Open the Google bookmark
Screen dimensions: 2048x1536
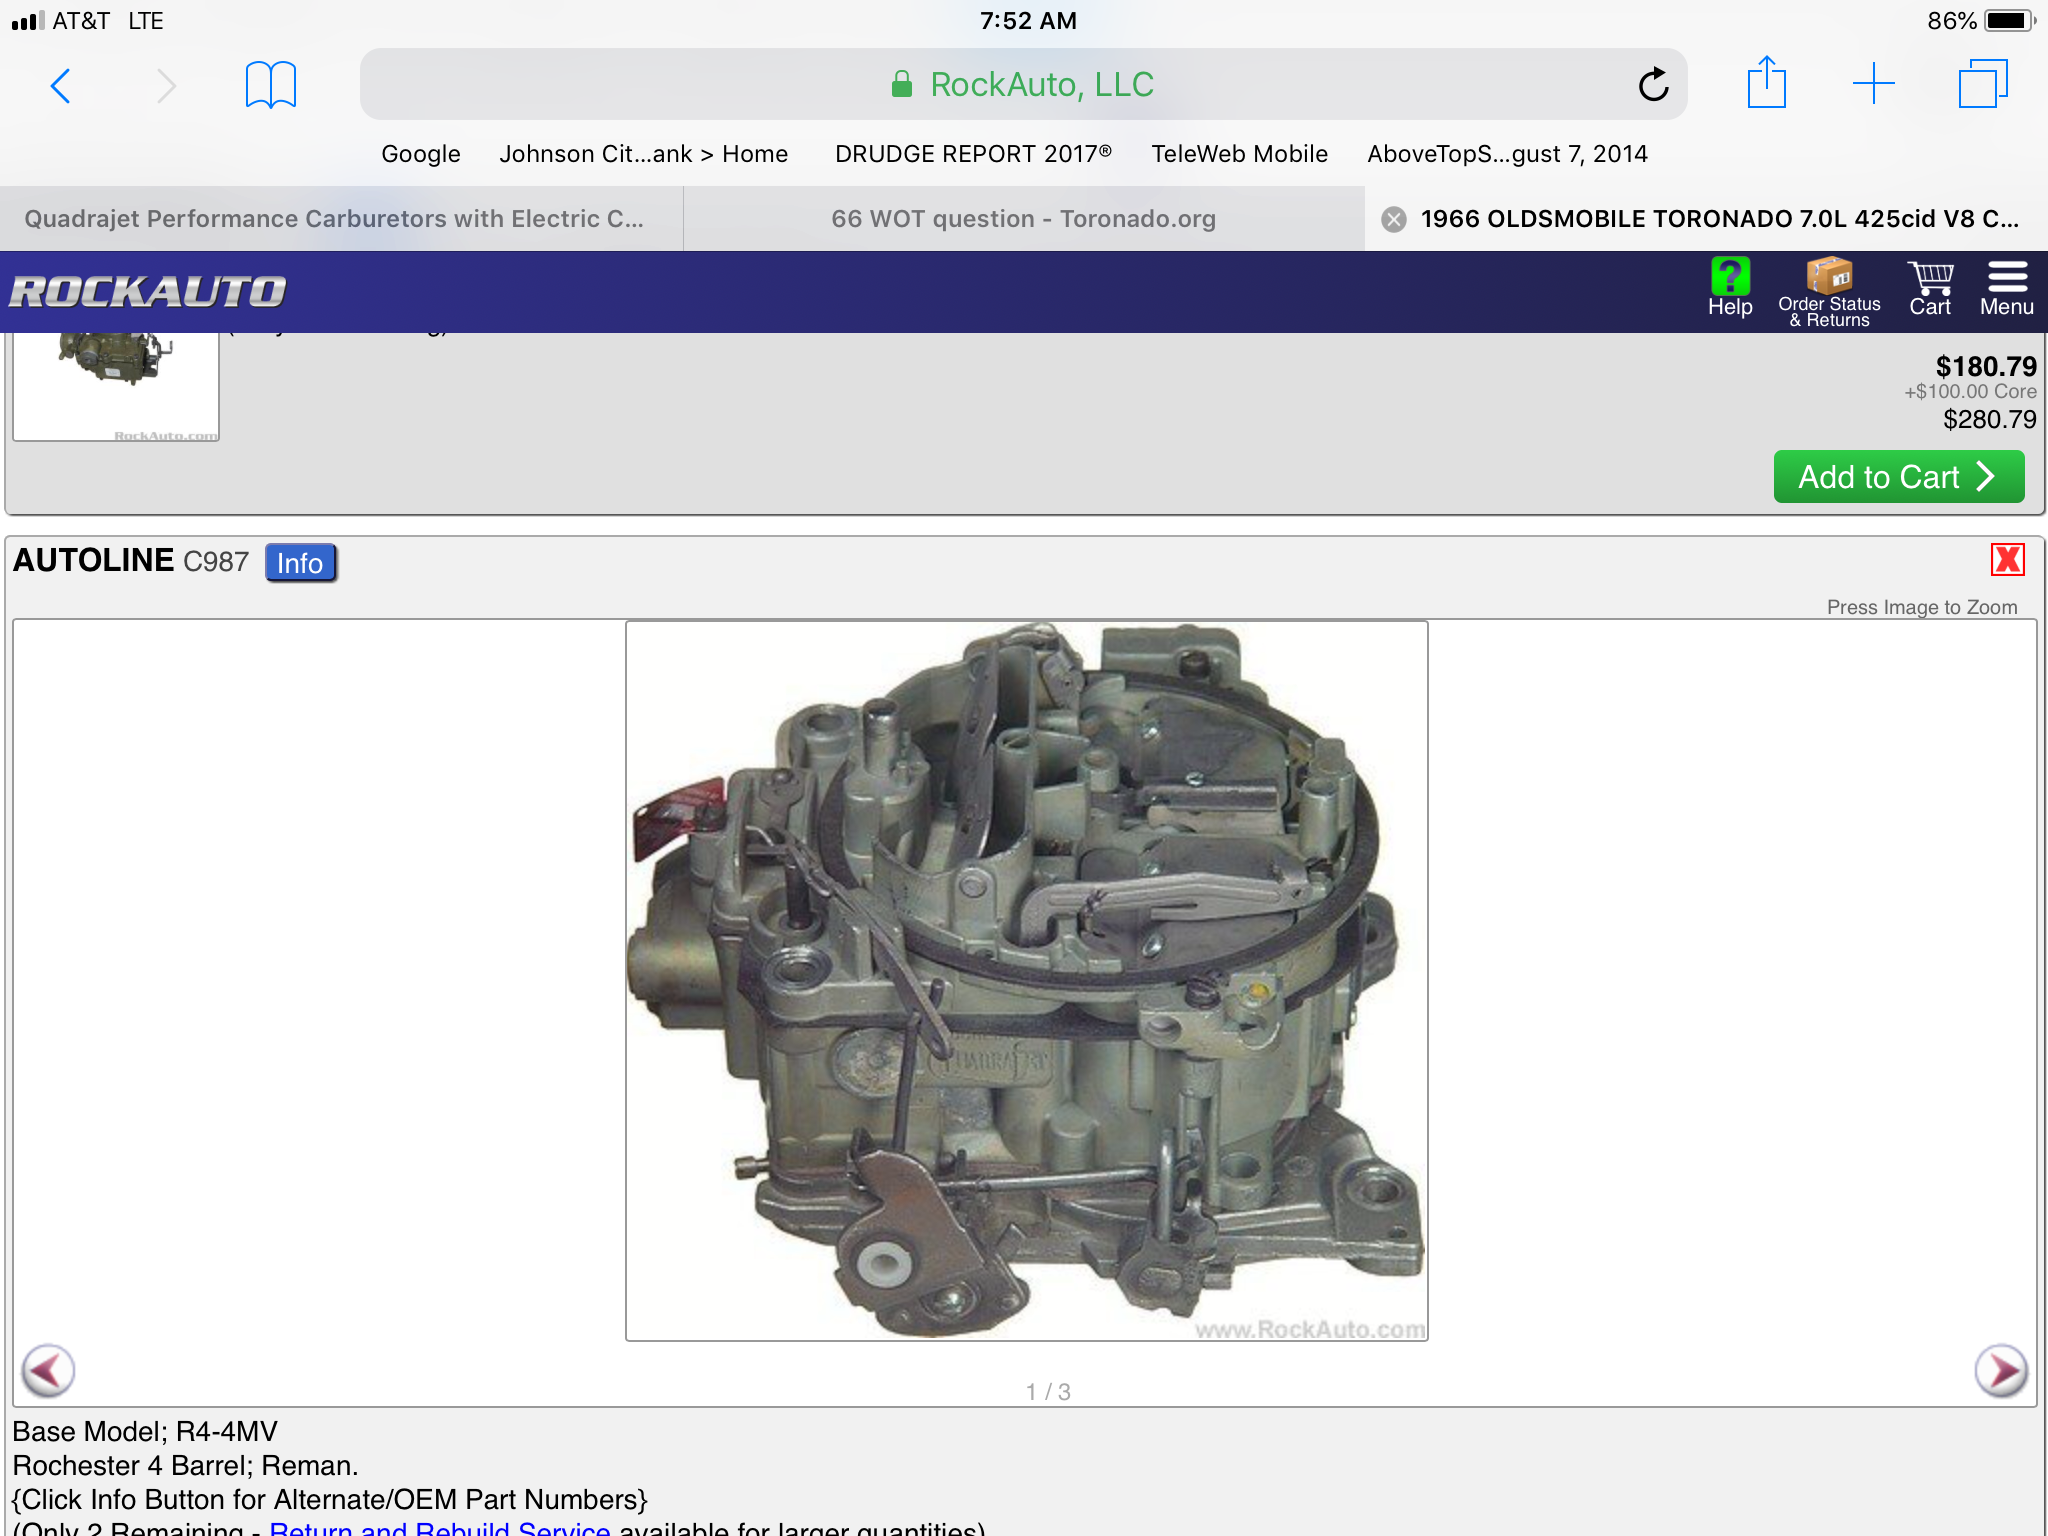coord(421,154)
